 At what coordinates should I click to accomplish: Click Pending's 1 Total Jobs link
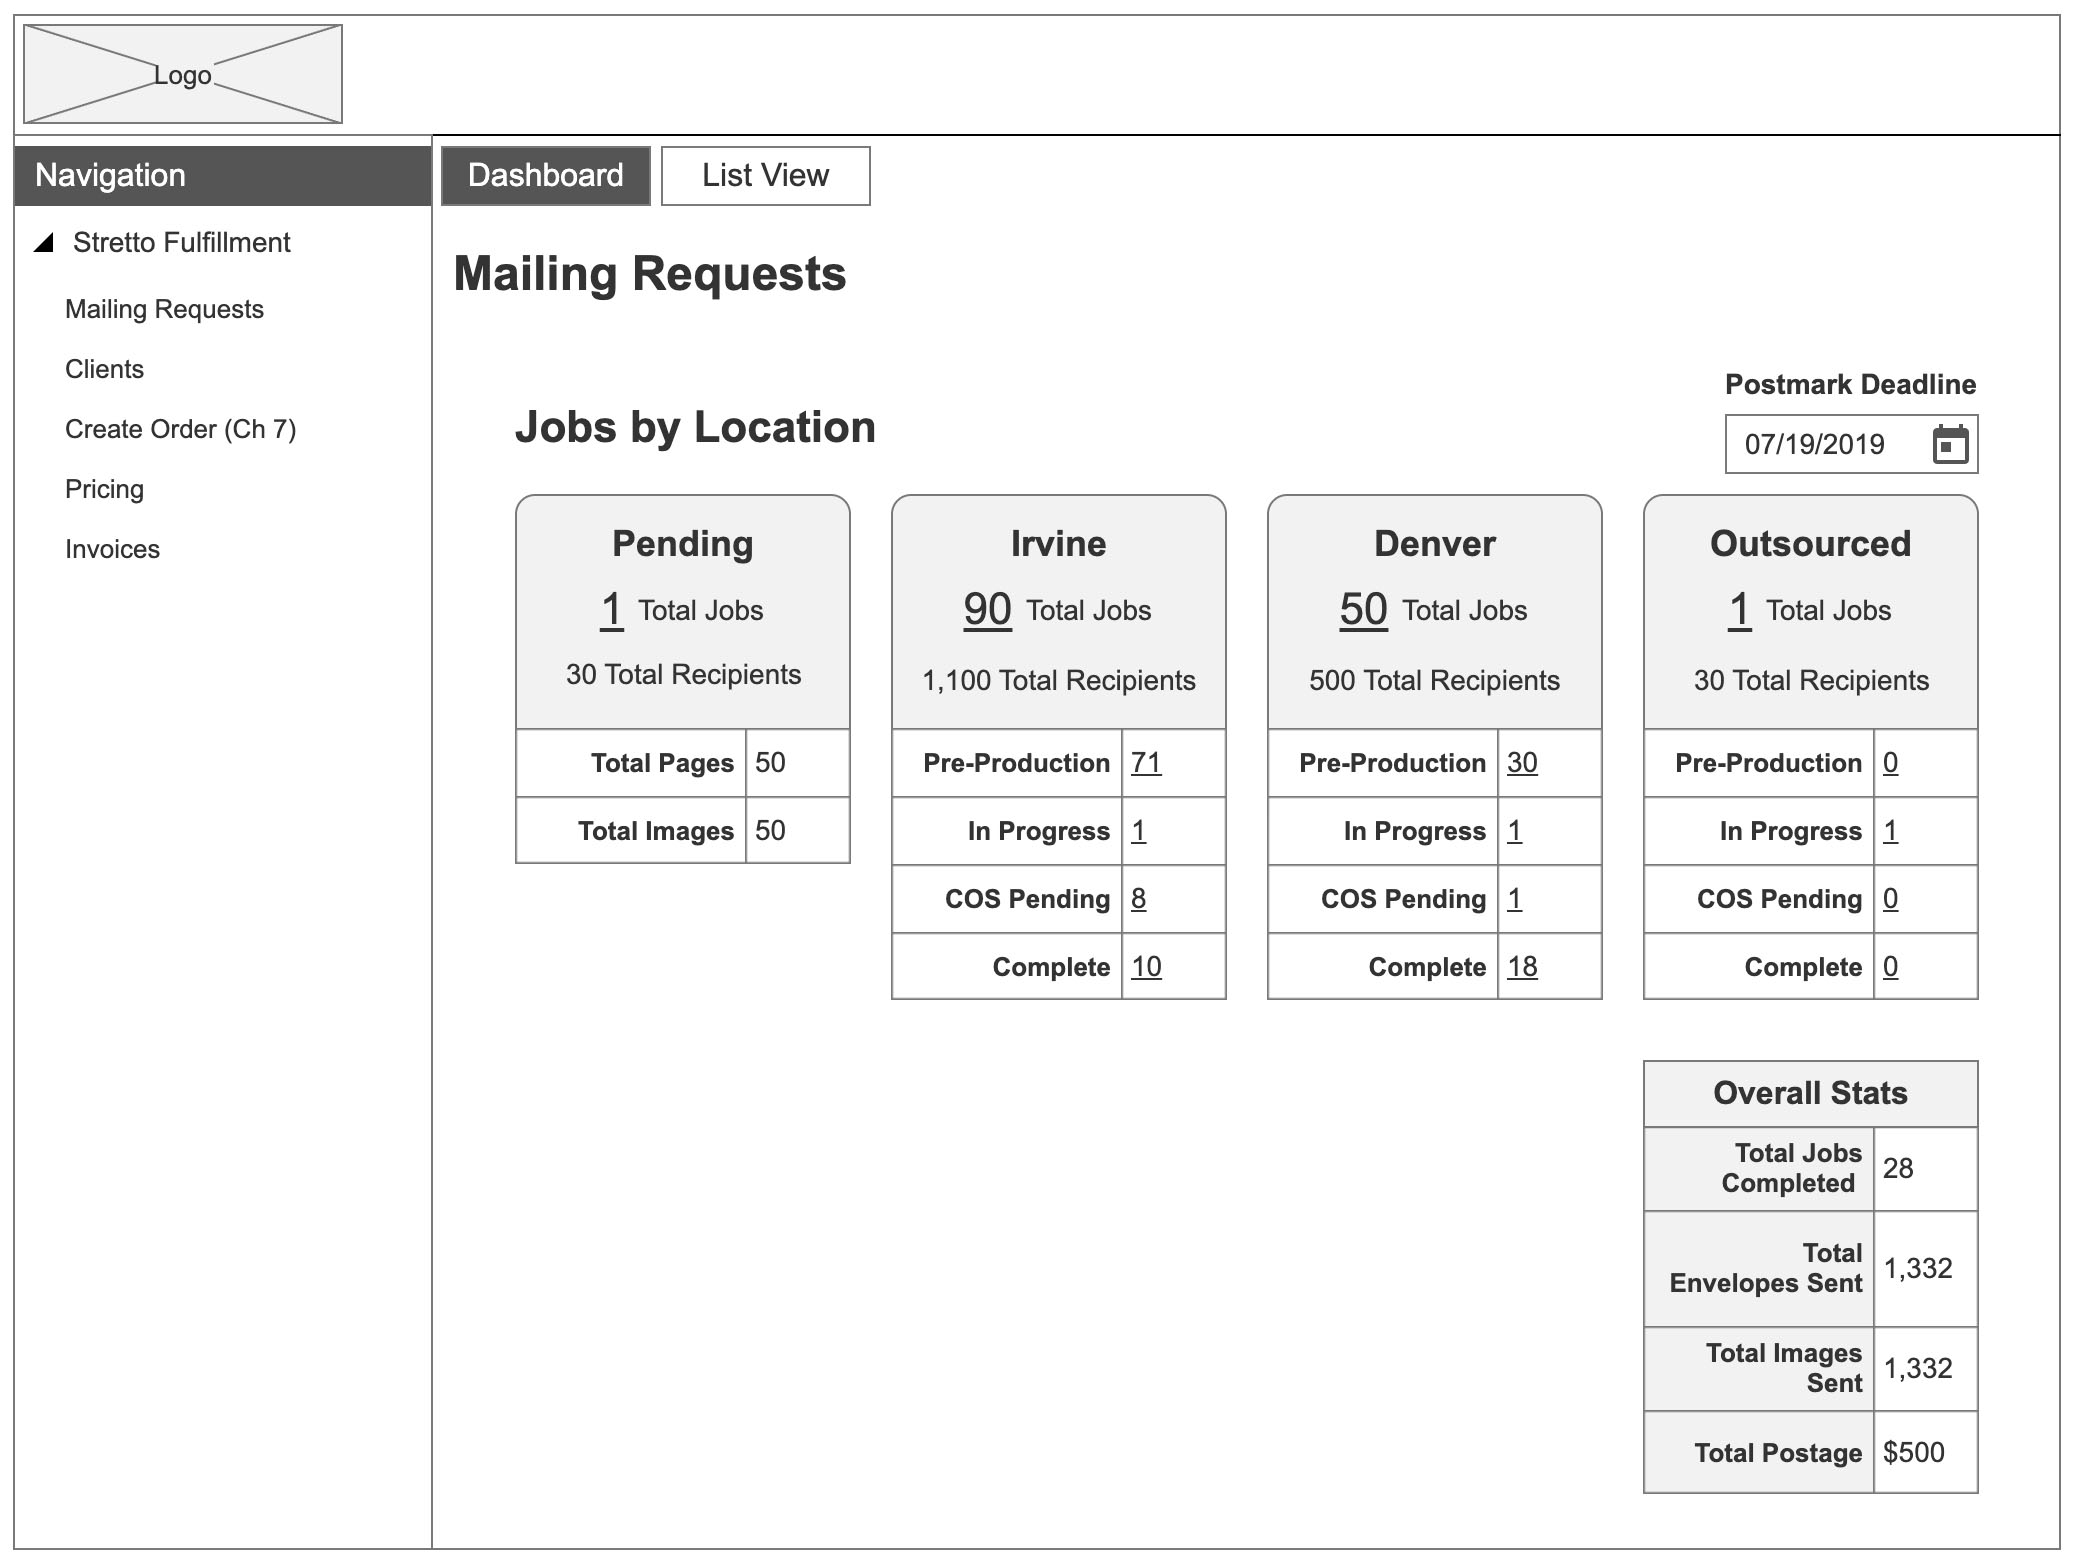coord(612,609)
